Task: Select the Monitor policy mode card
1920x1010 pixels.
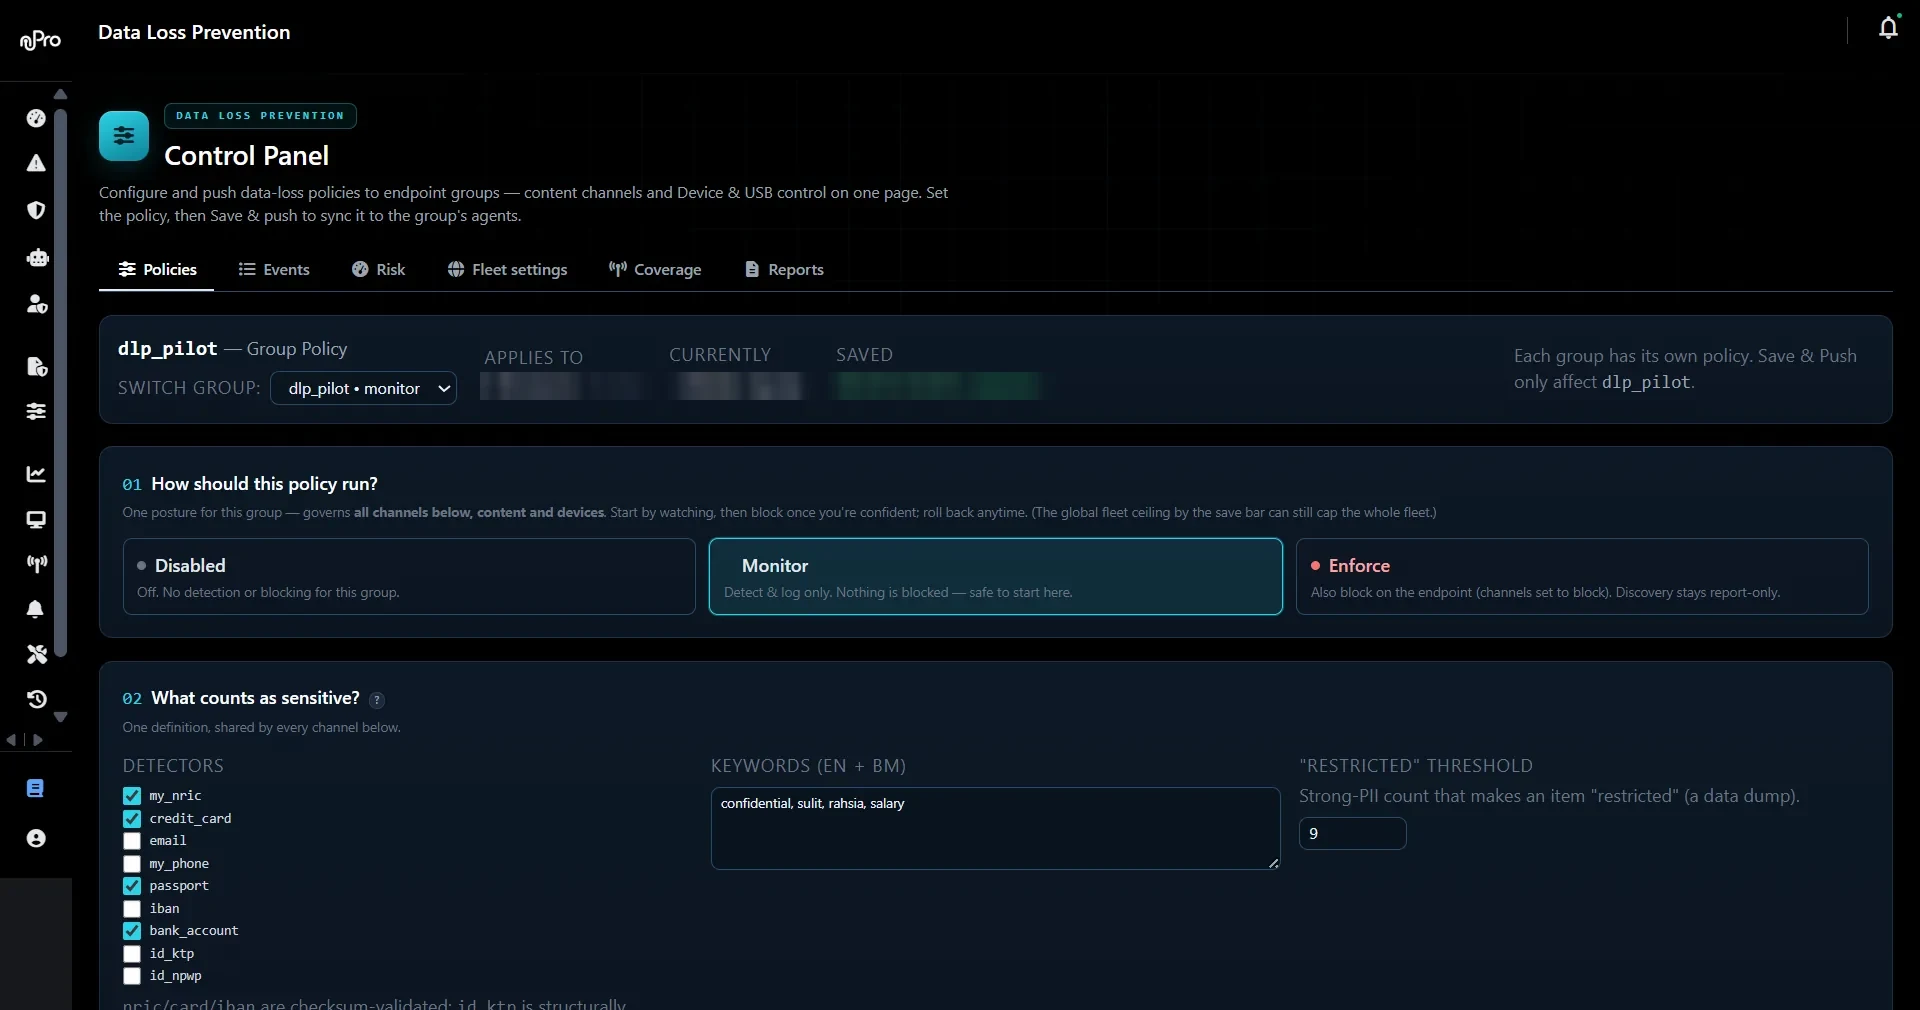Action: click(996, 577)
